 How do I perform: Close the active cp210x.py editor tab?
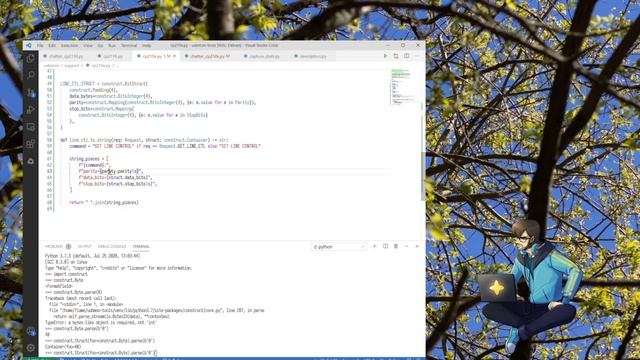[174, 56]
